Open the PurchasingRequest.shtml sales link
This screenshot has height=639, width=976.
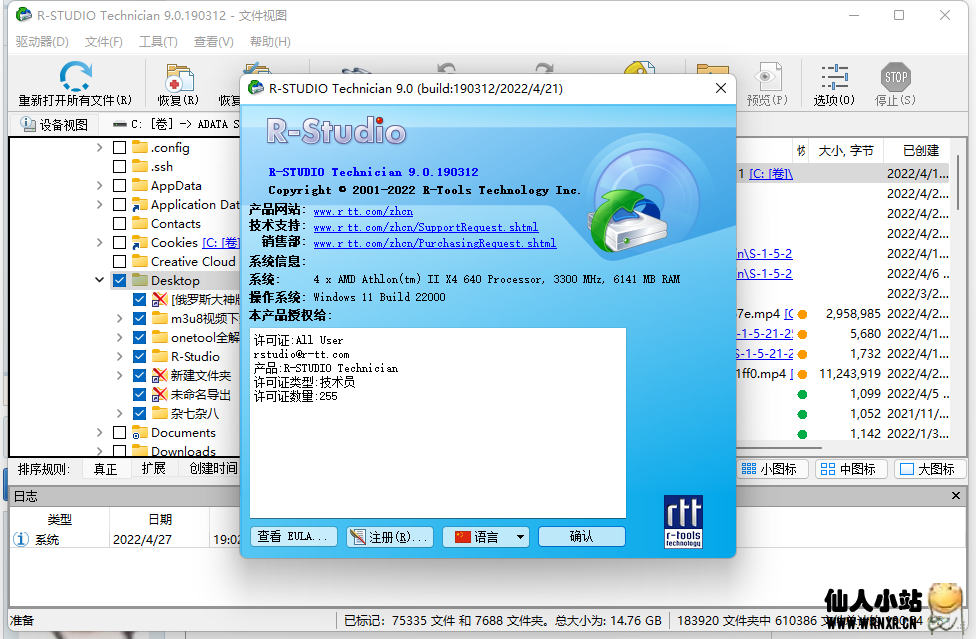(434, 244)
